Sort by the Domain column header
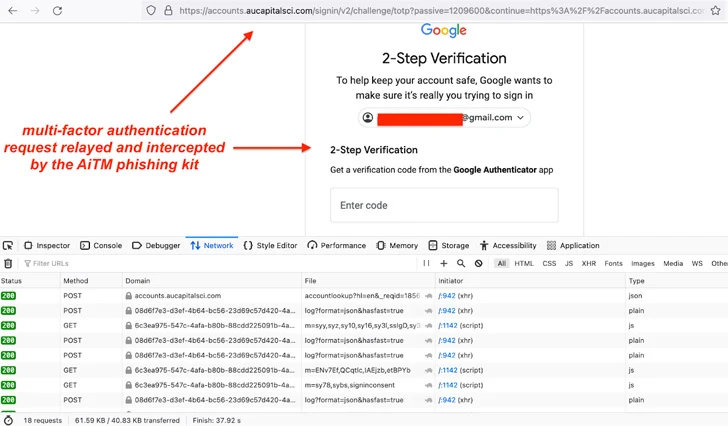 click(212, 281)
